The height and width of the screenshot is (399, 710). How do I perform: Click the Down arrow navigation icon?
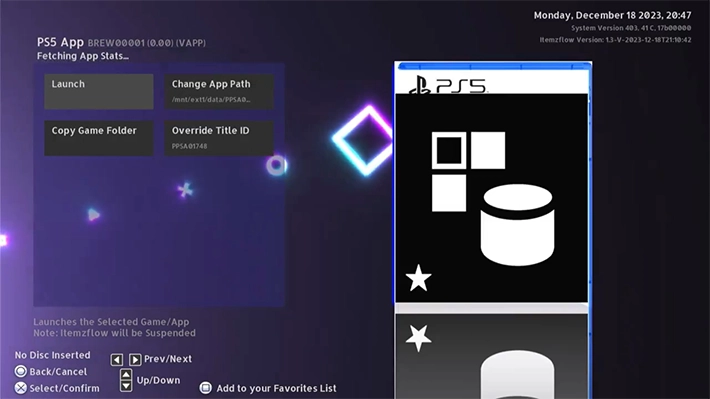pos(126,386)
